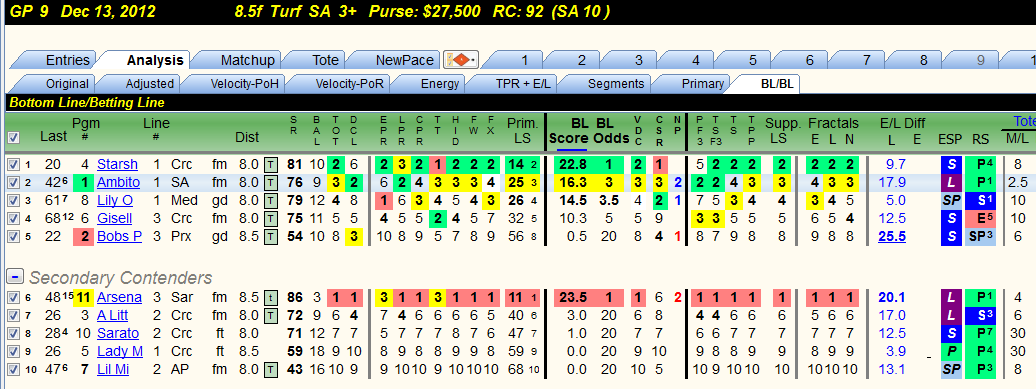Screen dimensions: 1036x389
Task: Open the orange diamond tools dropdown icon
Action: (461, 60)
